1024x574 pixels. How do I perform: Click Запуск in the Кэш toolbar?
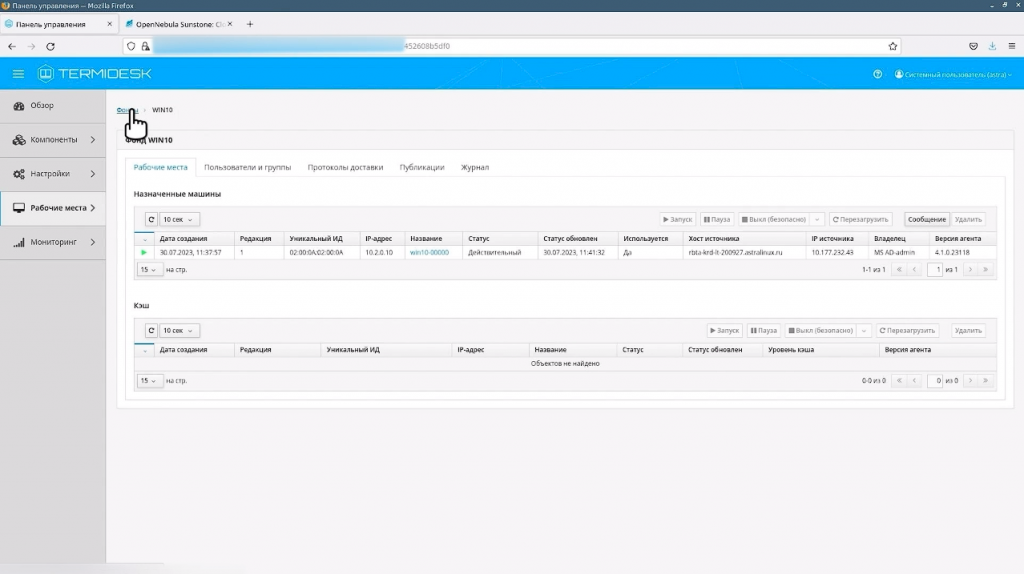coord(724,330)
